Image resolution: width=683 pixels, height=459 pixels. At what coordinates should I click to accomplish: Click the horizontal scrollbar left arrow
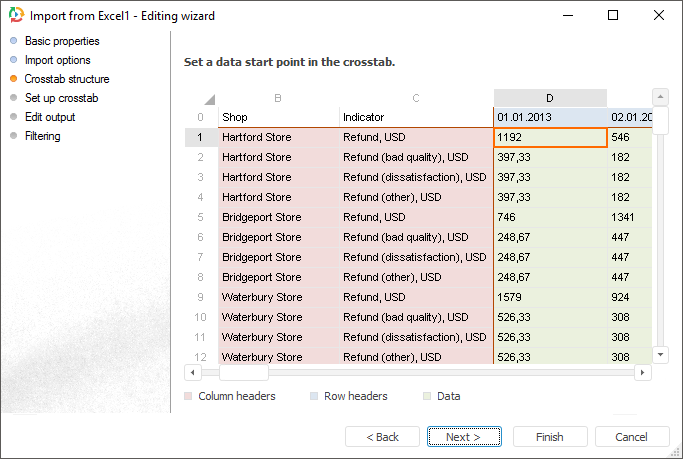[193, 373]
